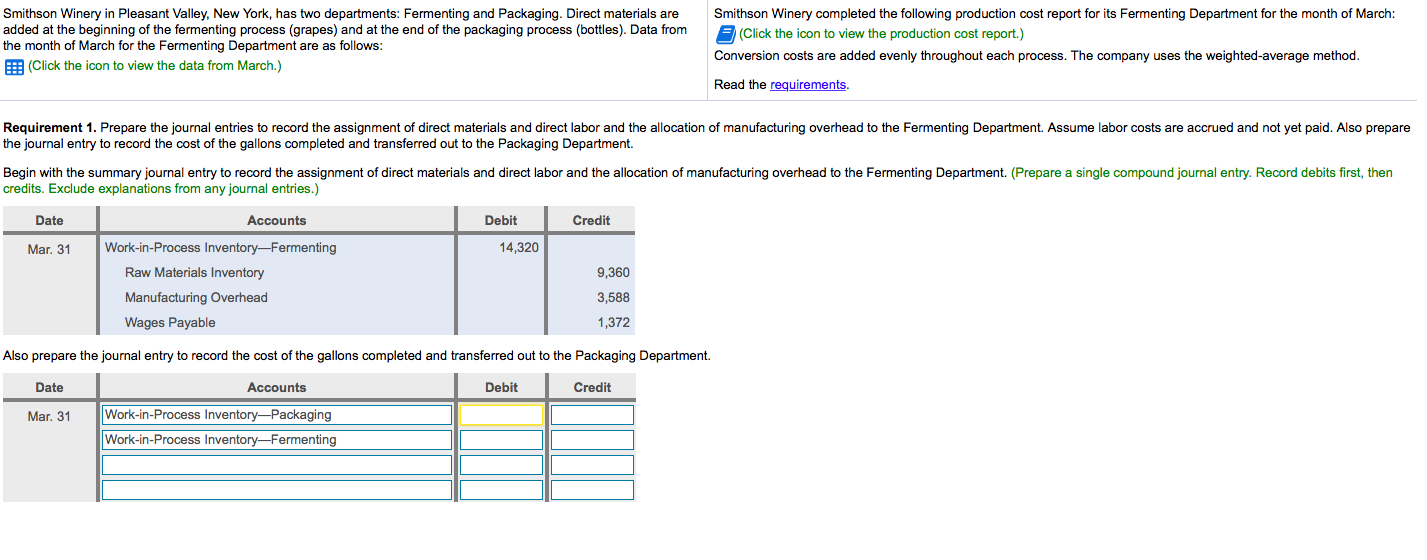Click 'Credit' header of second table
The height and width of the screenshot is (560, 1427).
[592, 388]
